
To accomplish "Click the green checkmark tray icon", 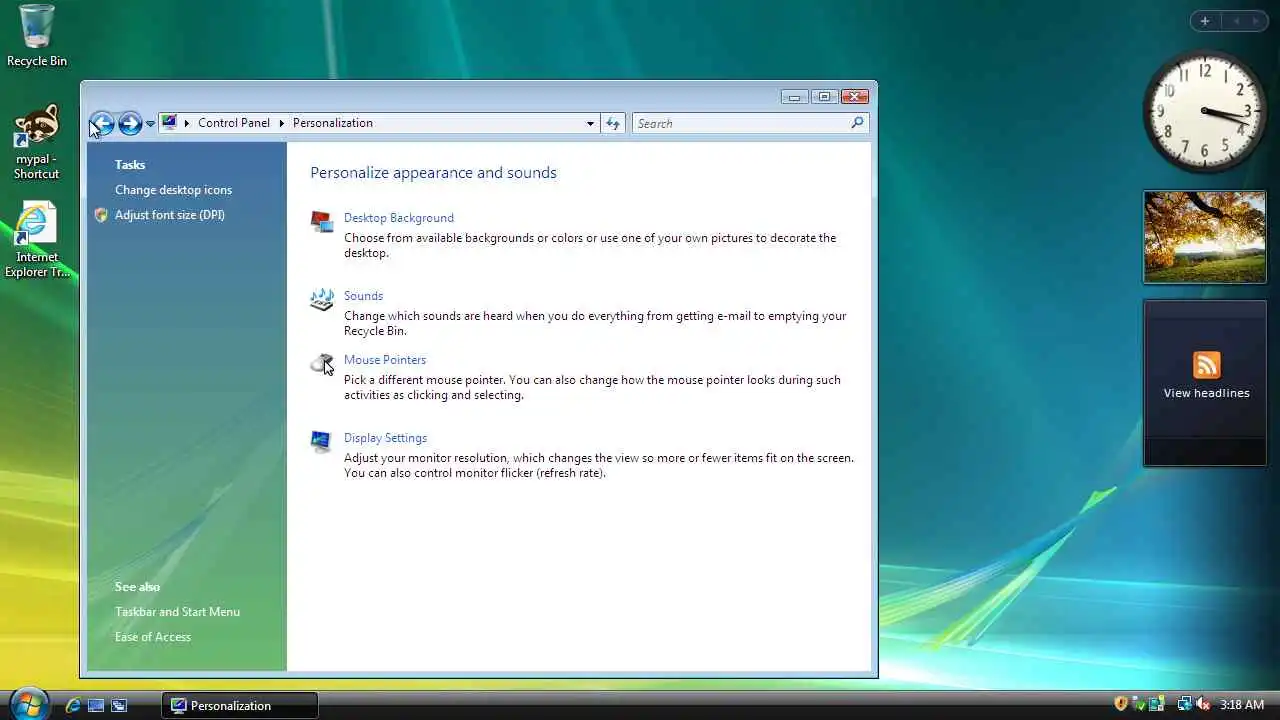I will click(x=1139, y=704).
